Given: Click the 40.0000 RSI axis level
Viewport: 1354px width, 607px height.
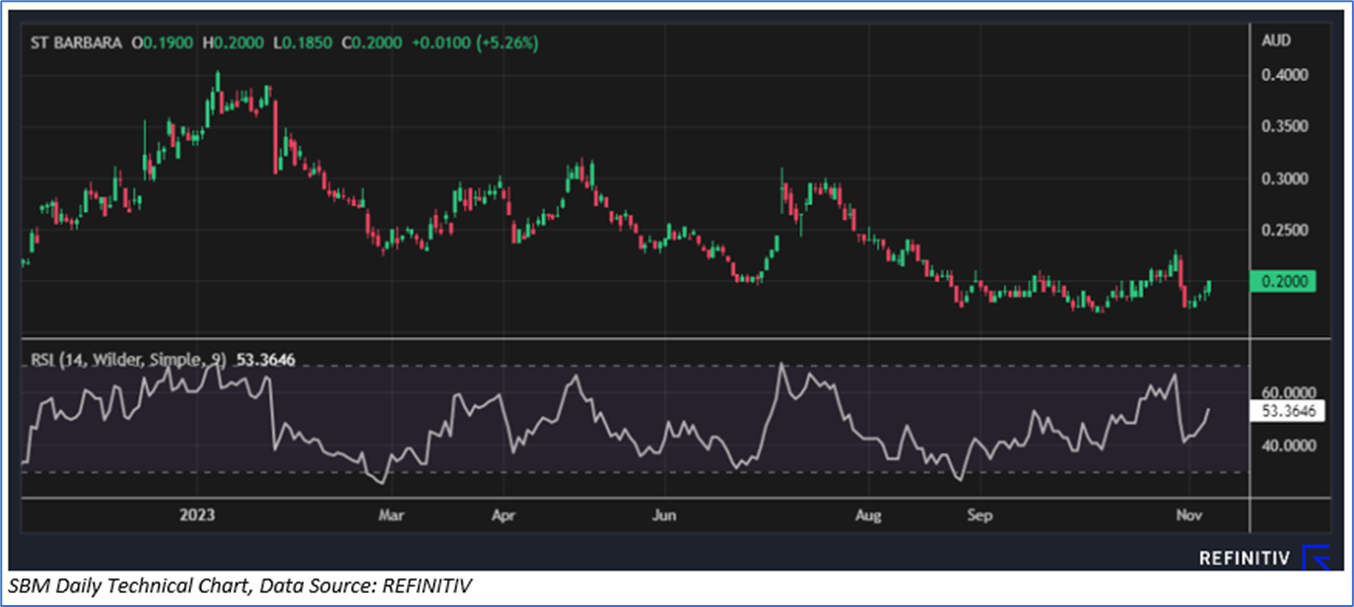Looking at the screenshot, I should pos(1285,445).
